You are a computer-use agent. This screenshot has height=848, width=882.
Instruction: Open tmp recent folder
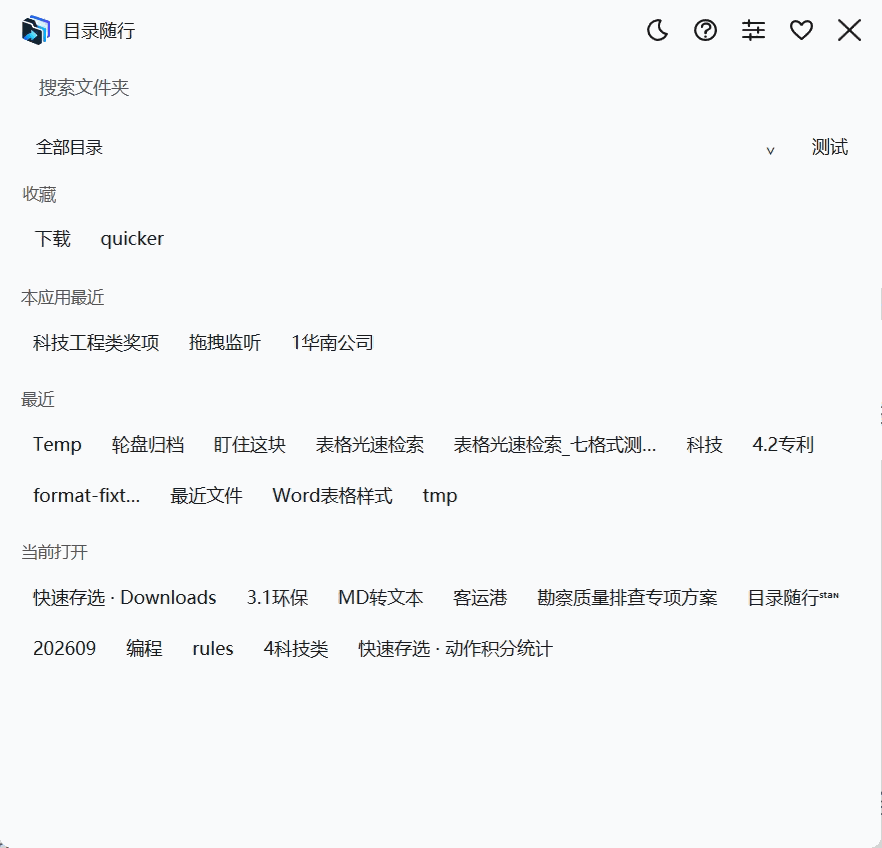pyautogui.click(x=440, y=495)
